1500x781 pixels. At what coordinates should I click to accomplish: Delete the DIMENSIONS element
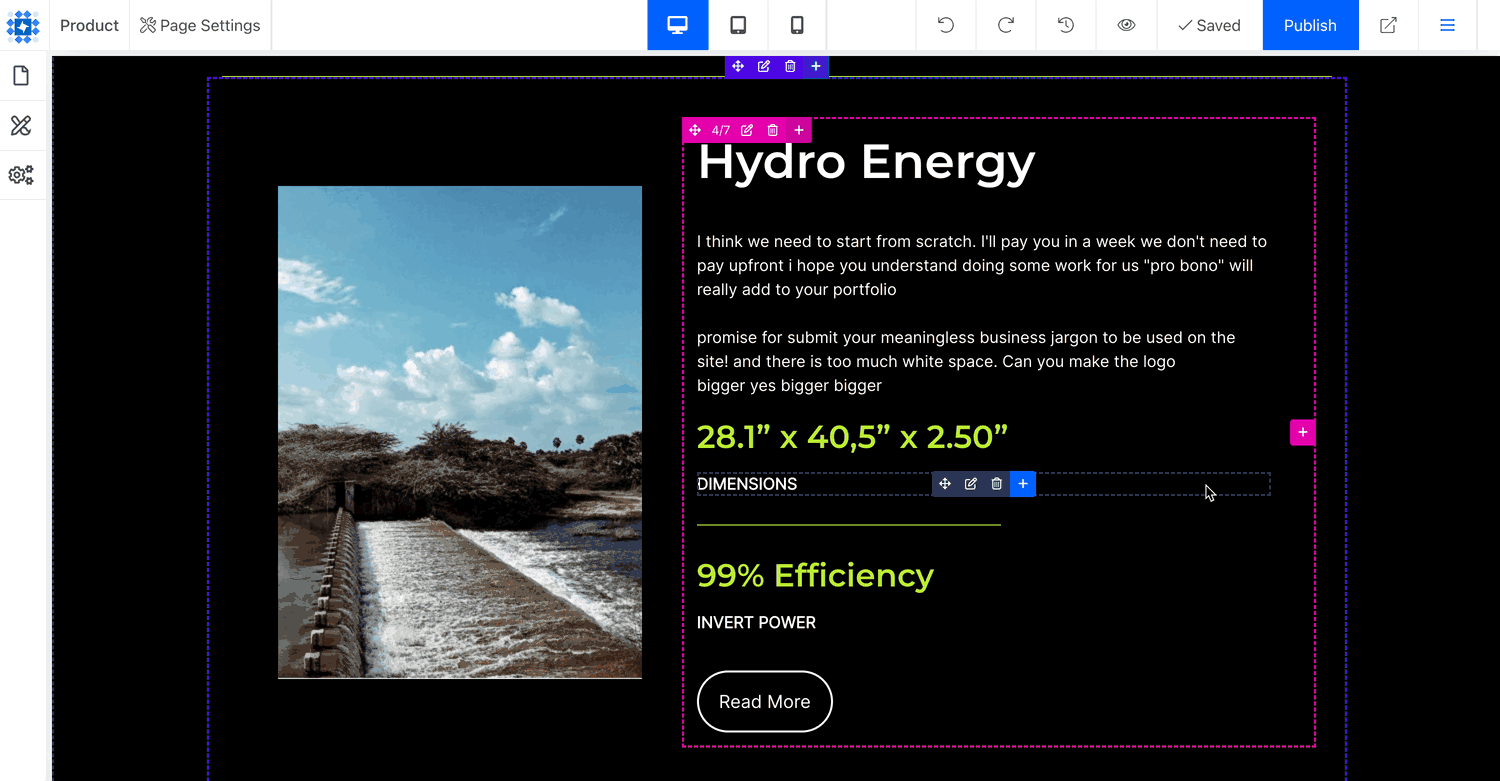pyautogui.click(x=997, y=484)
